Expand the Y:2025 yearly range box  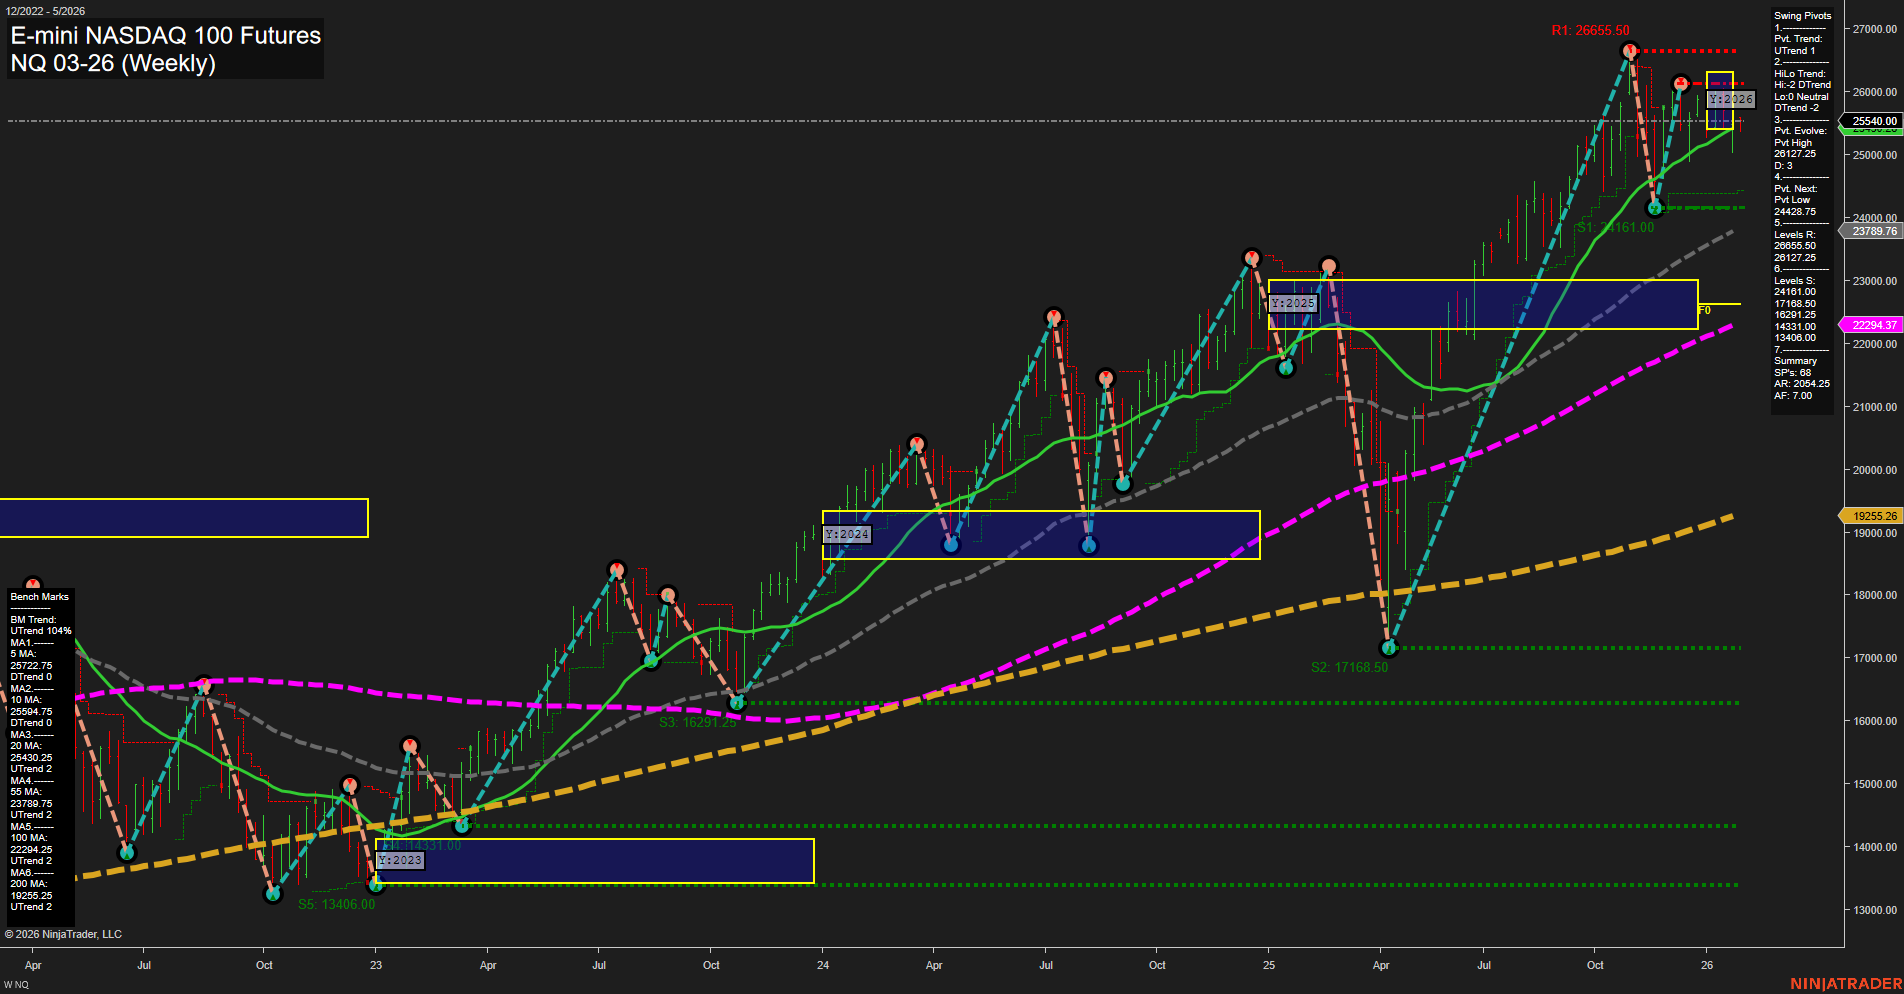click(x=1293, y=301)
